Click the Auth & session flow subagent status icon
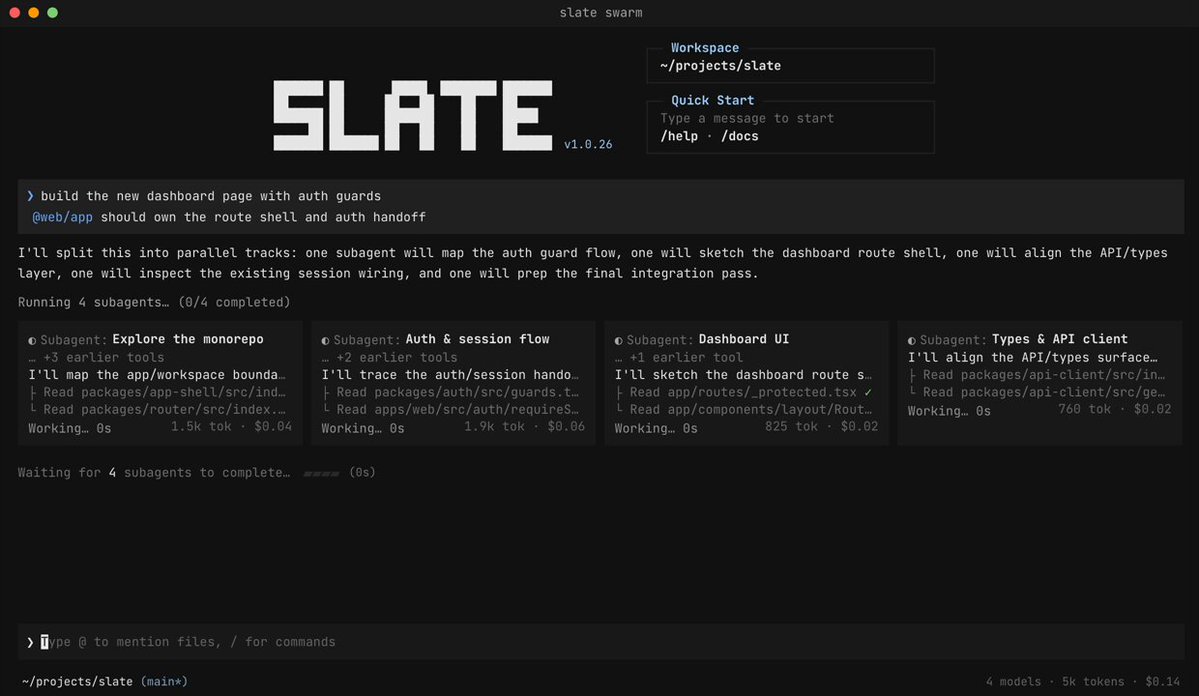1199x696 pixels. click(x=325, y=340)
